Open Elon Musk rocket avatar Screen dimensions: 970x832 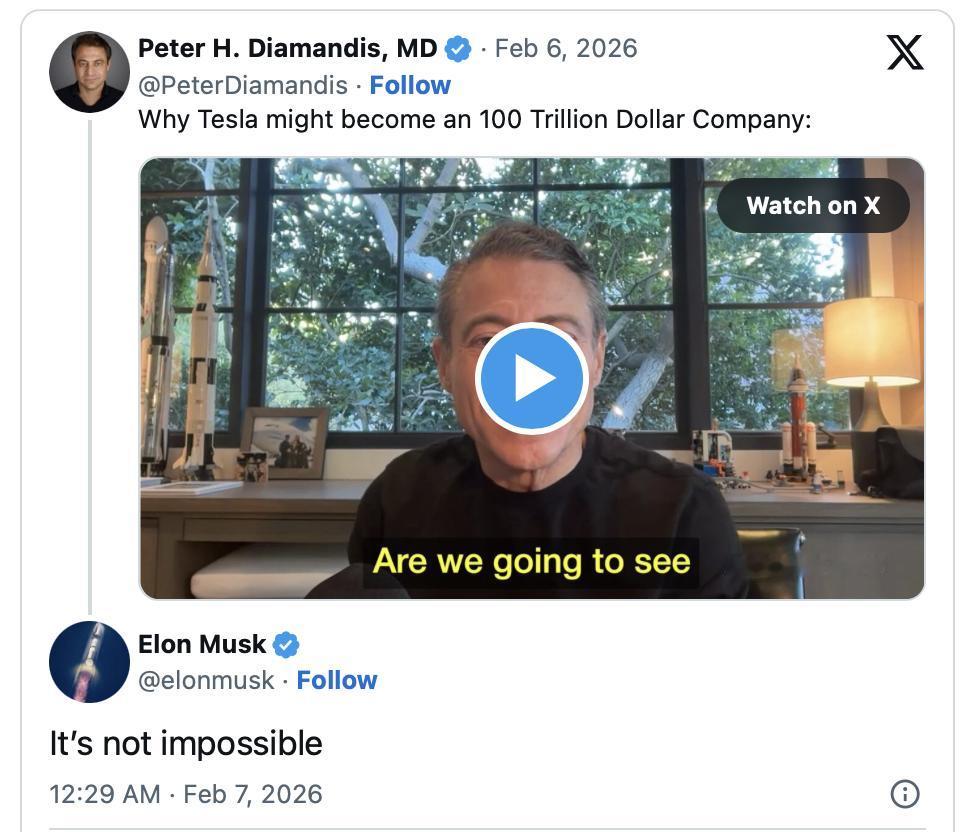point(89,661)
